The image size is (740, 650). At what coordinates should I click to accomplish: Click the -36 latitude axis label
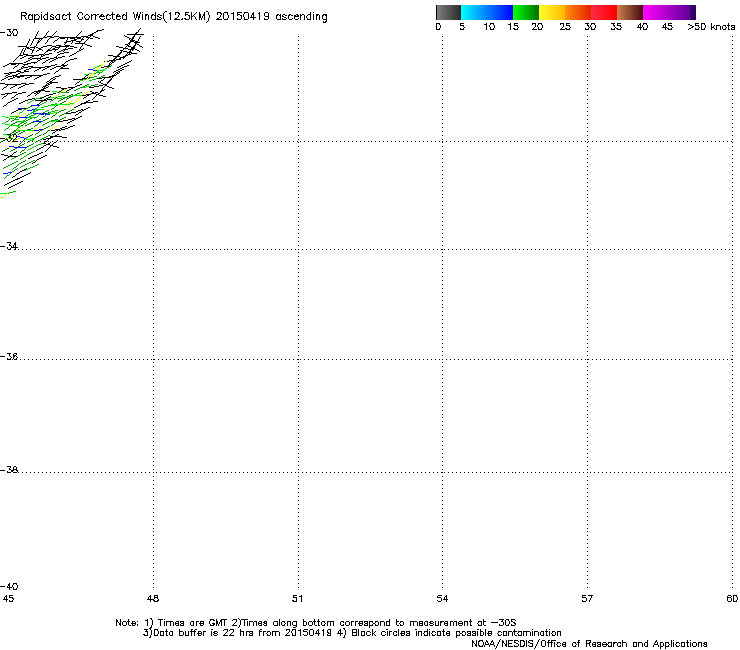[9, 356]
